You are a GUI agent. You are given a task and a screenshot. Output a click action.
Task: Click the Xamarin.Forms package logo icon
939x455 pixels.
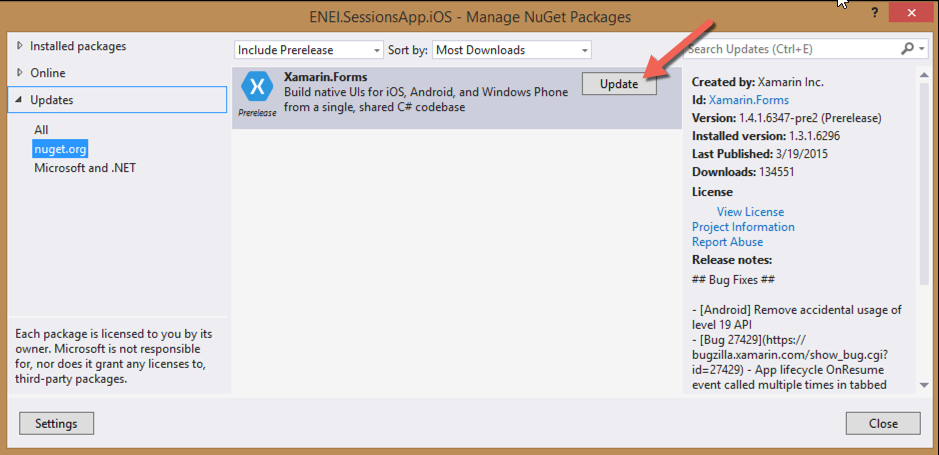point(257,87)
